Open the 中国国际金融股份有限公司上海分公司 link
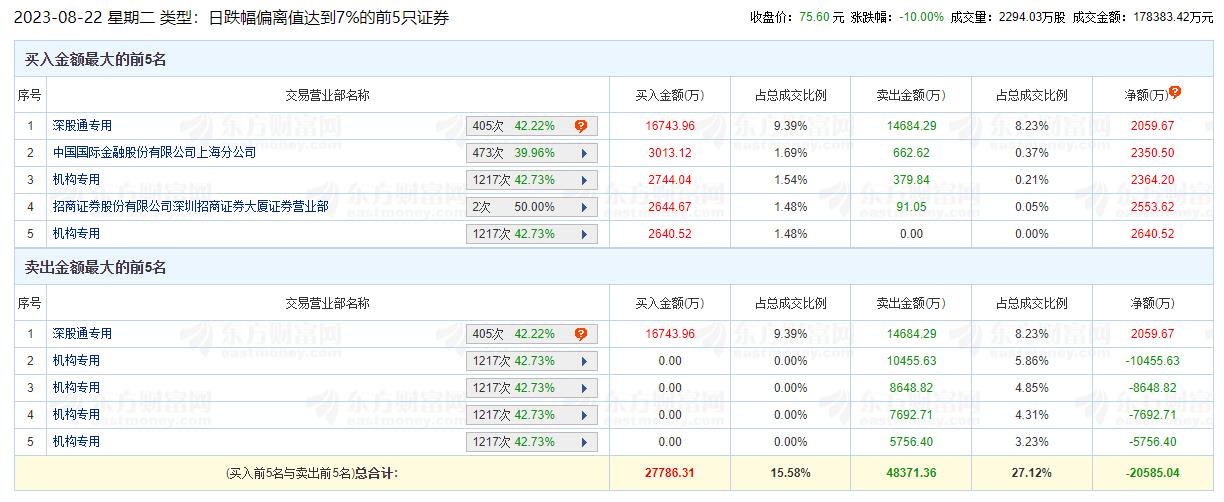The height and width of the screenshot is (502, 1224). pyautogui.click(x=154, y=153)
